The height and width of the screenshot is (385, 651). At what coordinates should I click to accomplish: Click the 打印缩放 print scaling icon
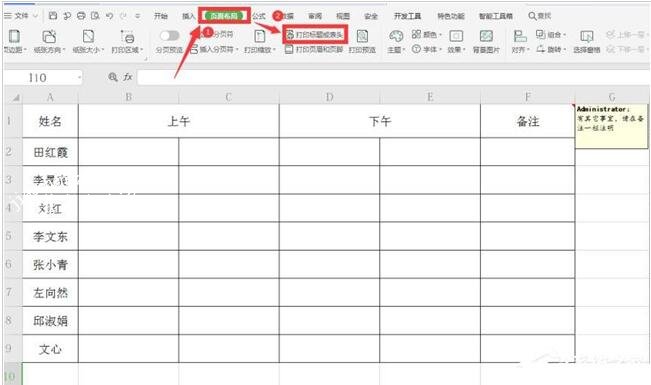(260, 37)
